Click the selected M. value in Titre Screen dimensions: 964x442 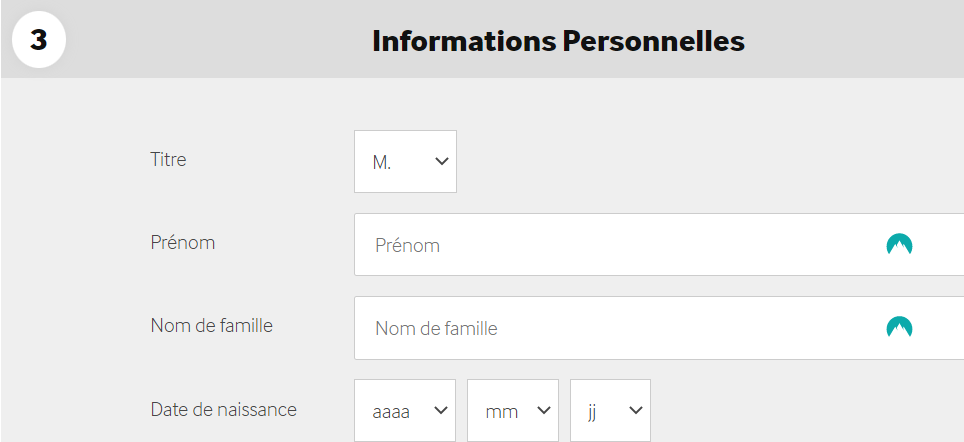pyautogui.click(x=382, y=163)
